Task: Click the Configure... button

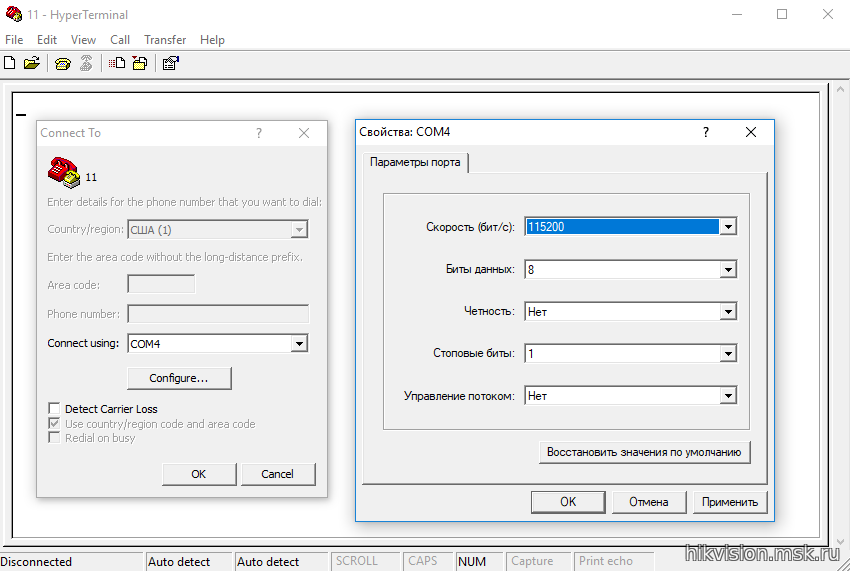Action: click(x=179, y=378)
